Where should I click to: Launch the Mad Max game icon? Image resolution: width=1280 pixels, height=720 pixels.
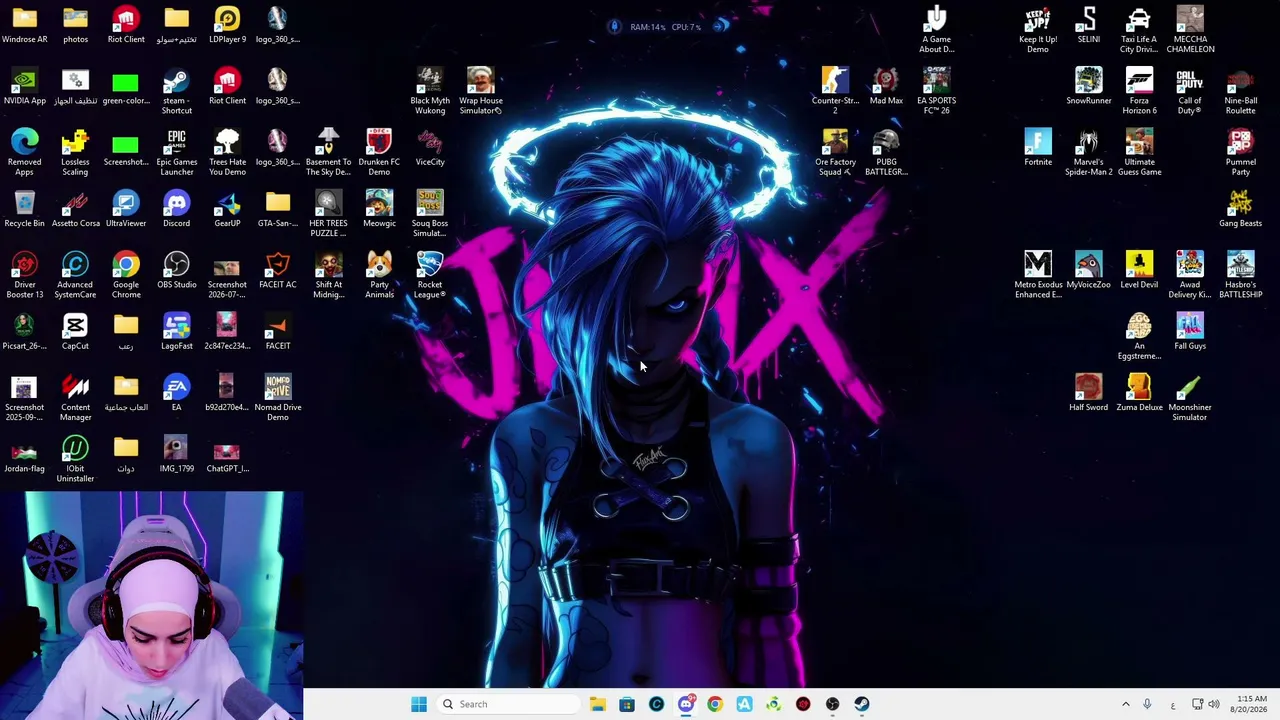[886, 87]
